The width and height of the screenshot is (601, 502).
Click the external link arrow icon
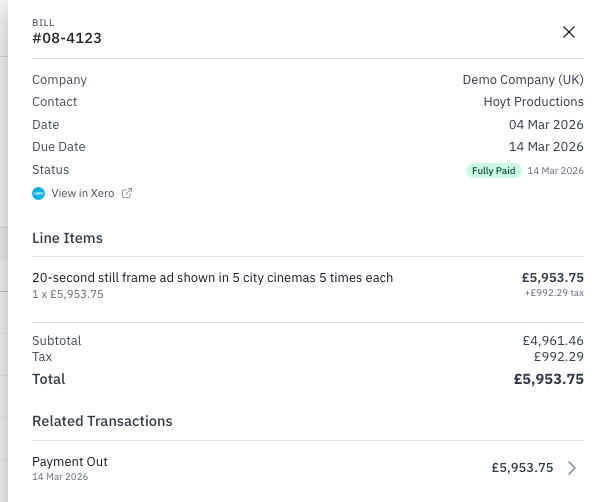pos(127,193)
